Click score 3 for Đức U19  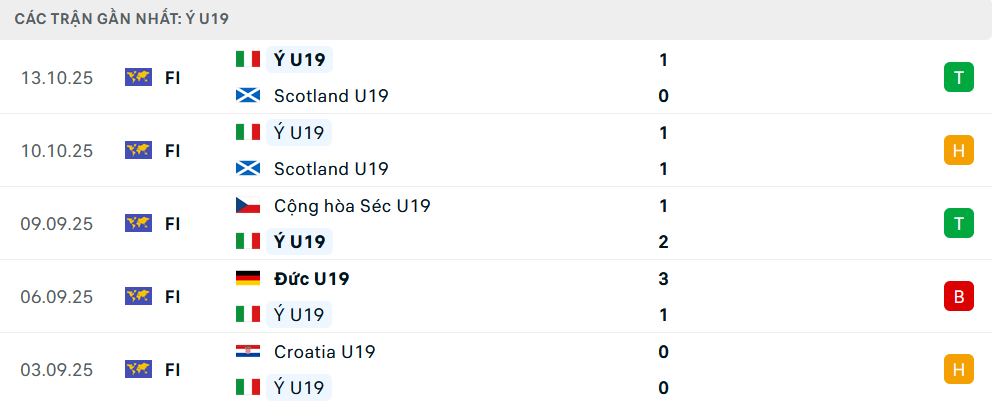(664, 278)
